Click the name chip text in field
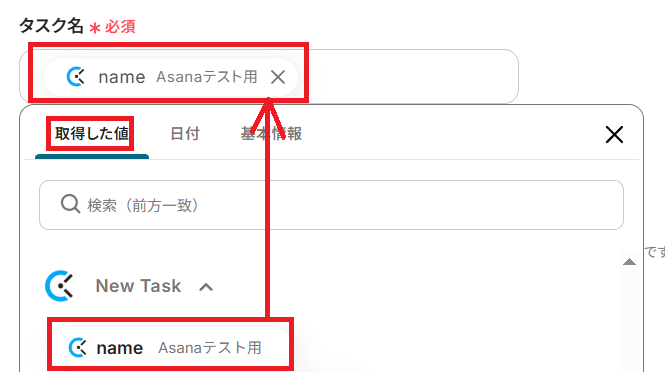This screenshot has width=665, height=372. (122, 77)
